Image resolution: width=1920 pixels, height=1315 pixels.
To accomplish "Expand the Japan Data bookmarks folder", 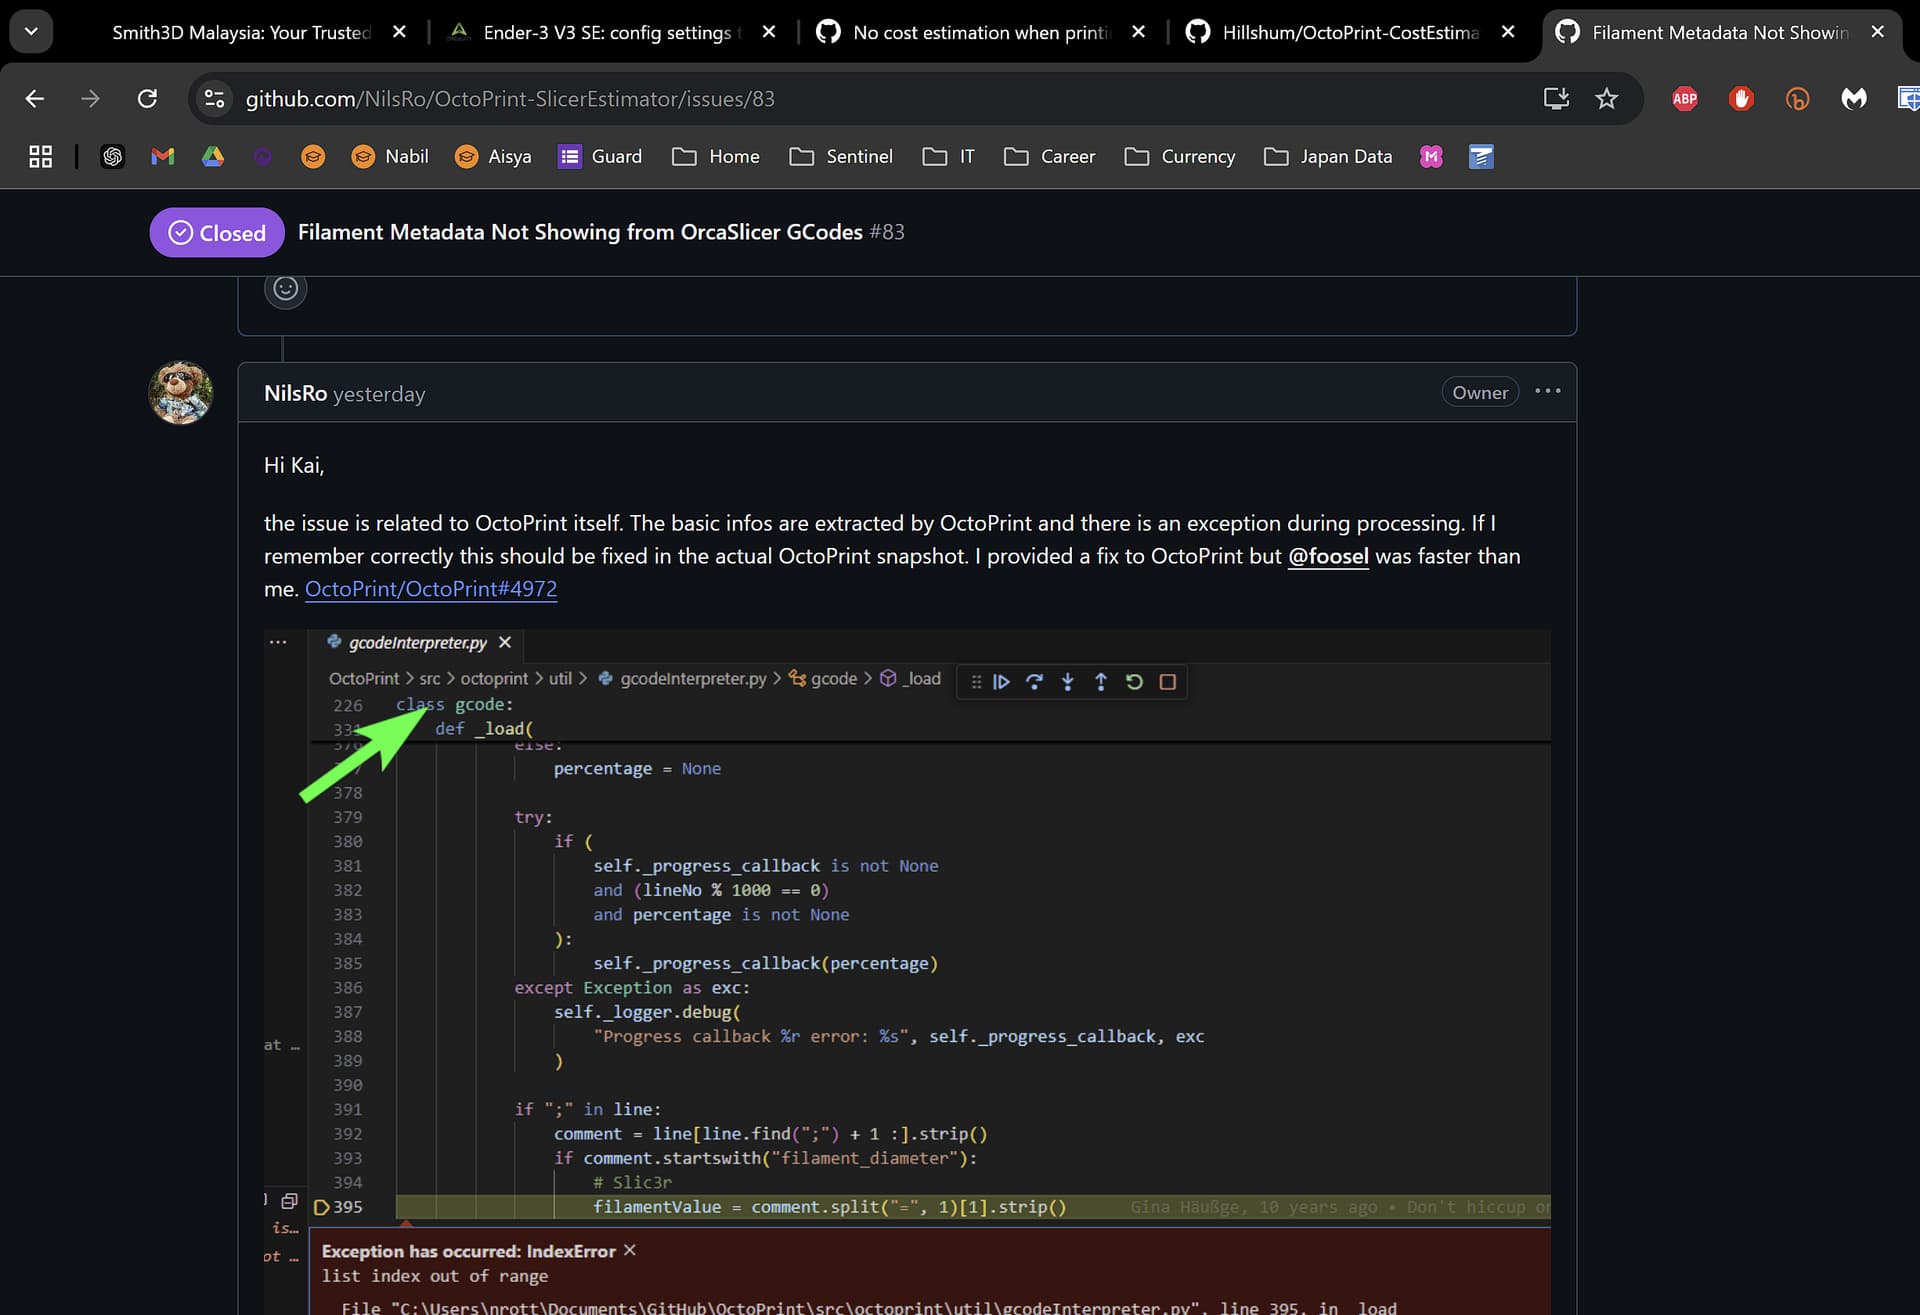I will (1328, 157).
